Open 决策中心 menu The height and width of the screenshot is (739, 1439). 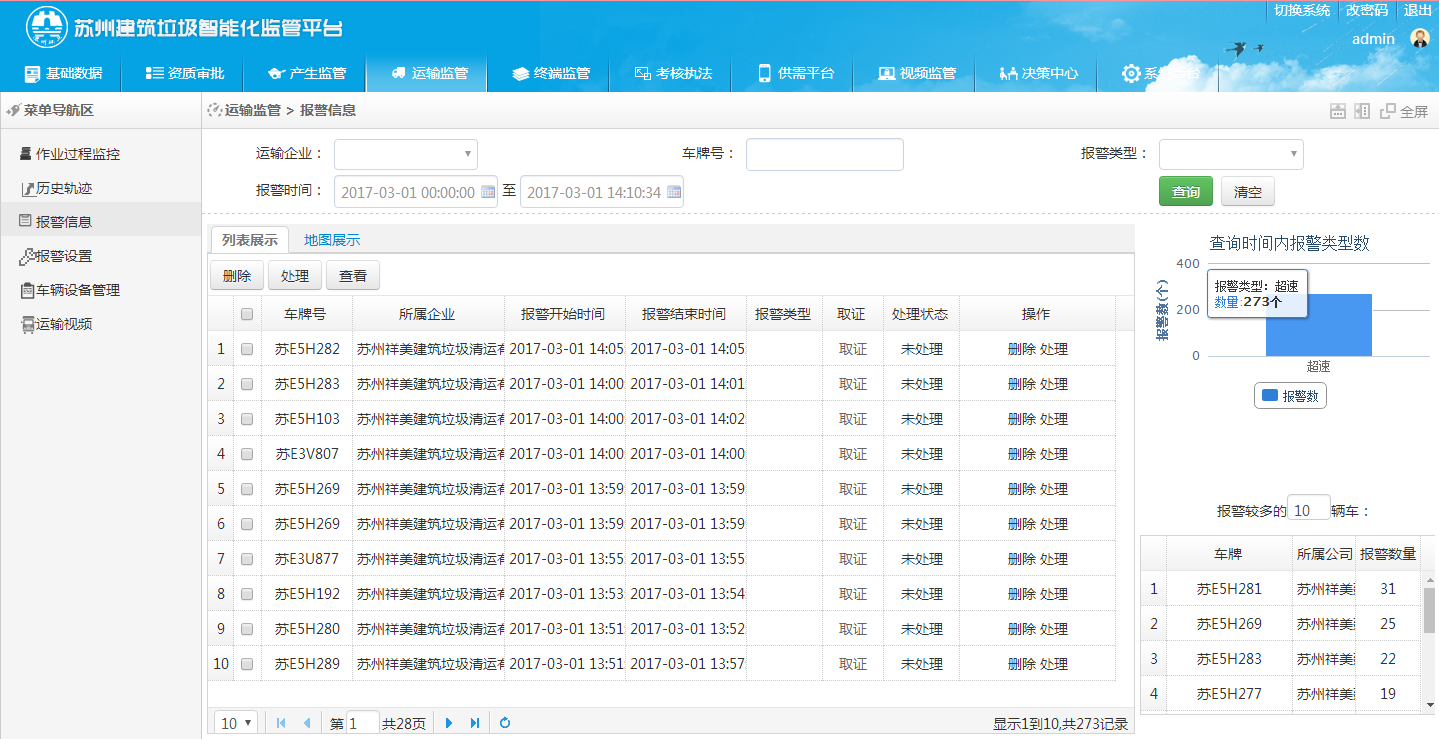pos(1039,73)
